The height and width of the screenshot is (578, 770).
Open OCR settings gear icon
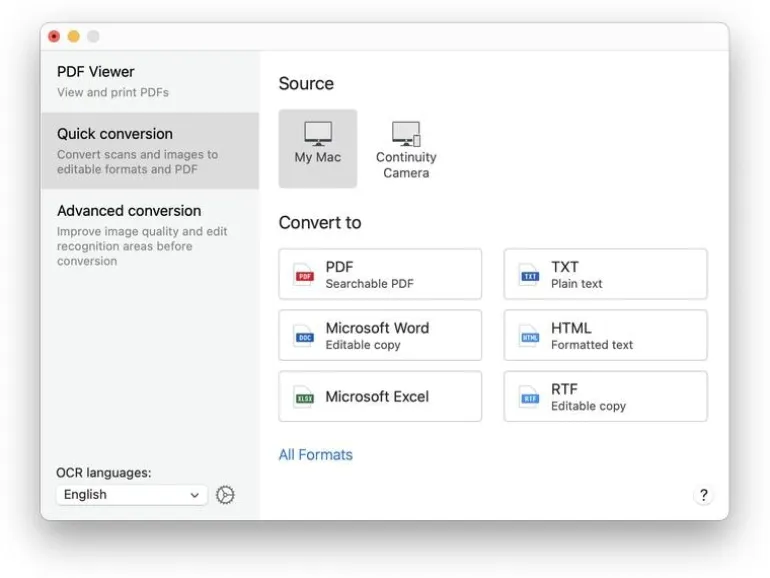click(x=225, y=495)
